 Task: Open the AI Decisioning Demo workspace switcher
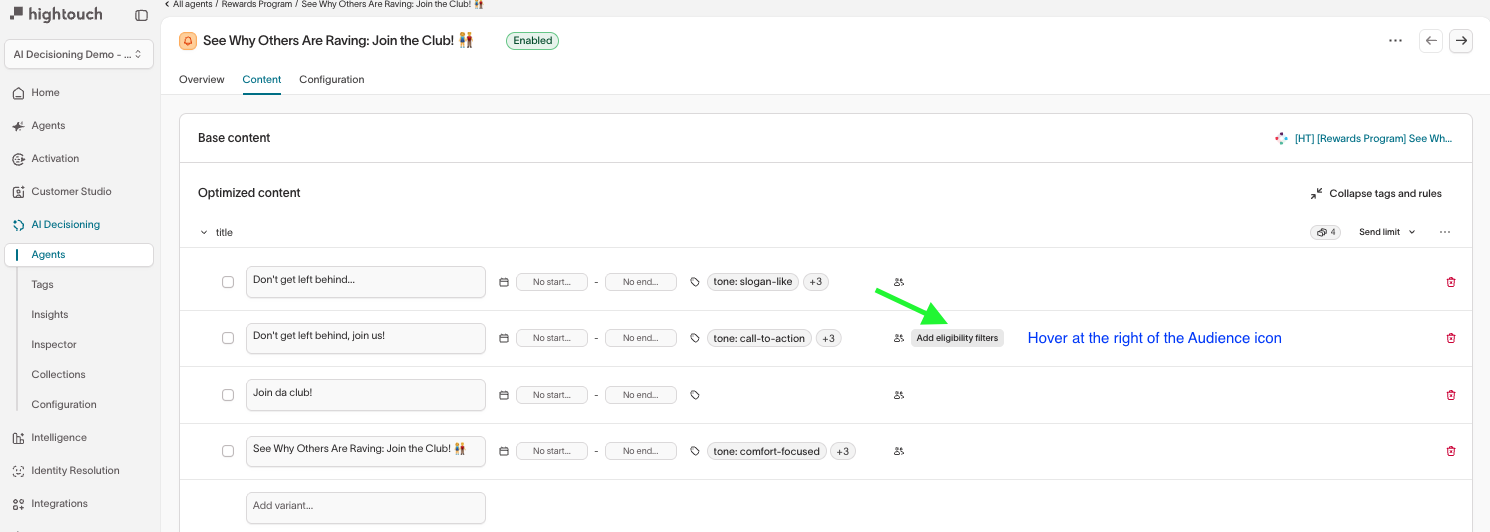[x=79, y=54]
